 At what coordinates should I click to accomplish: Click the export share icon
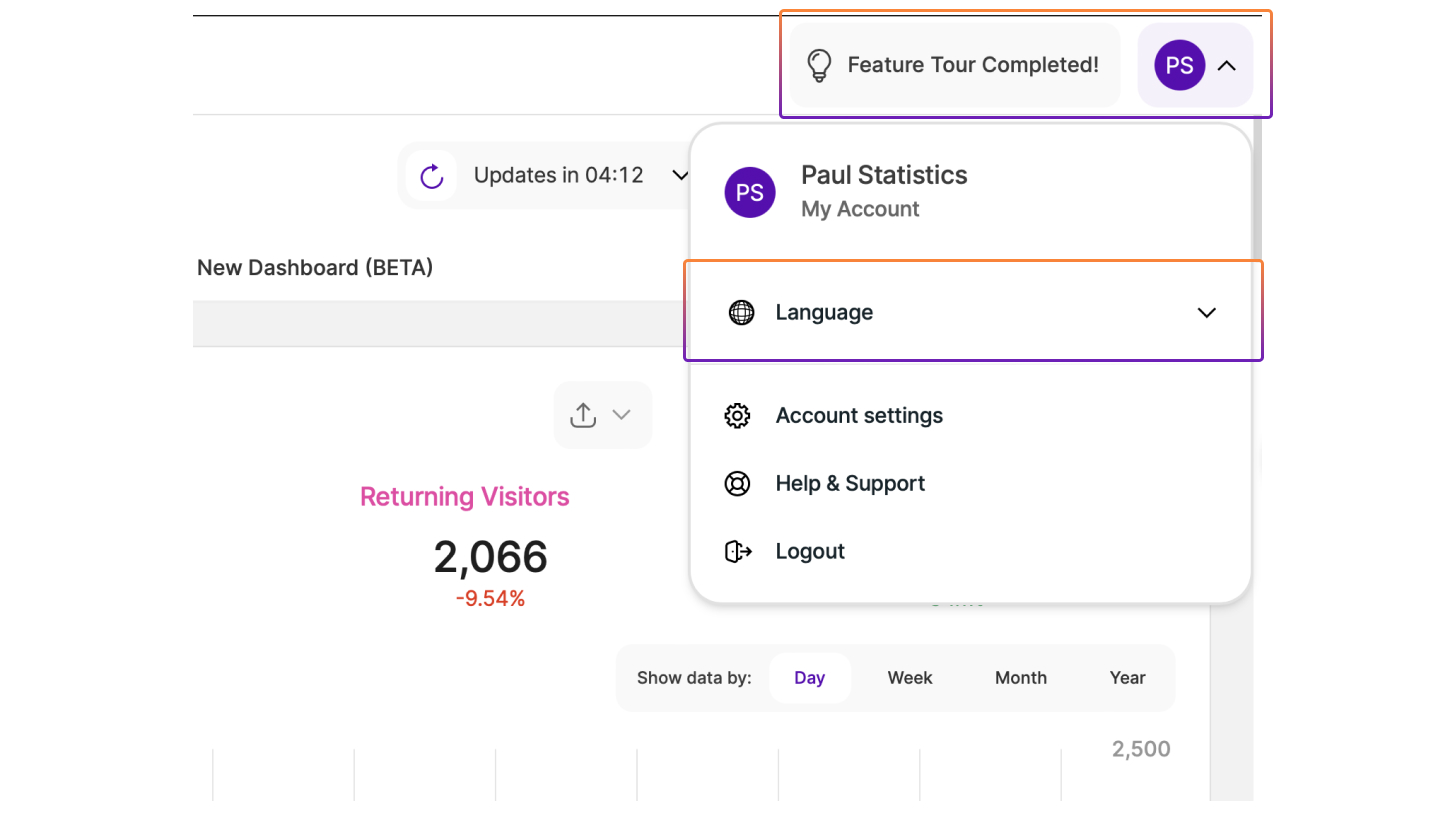(583, 415)
